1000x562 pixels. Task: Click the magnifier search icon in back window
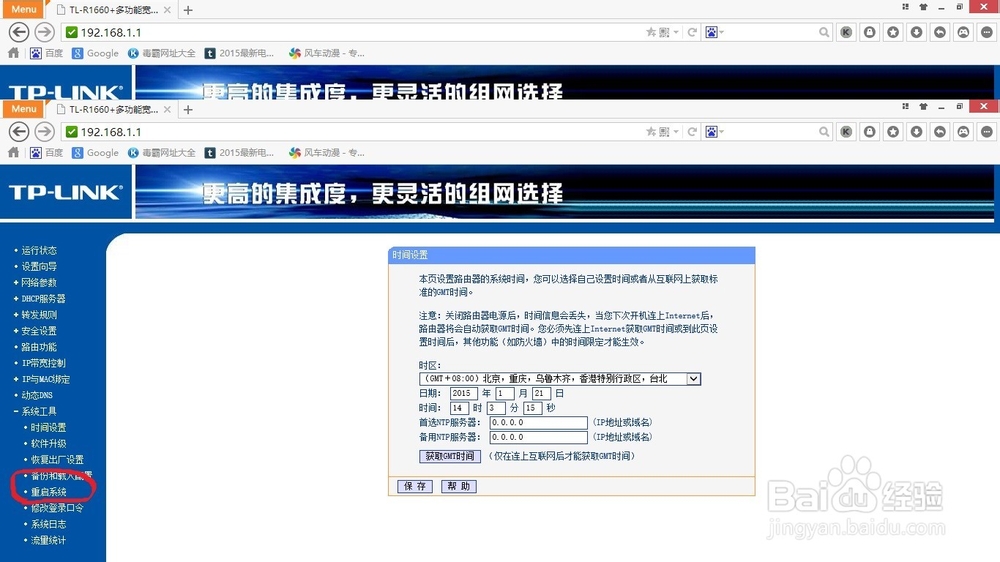tap(824, 32)
